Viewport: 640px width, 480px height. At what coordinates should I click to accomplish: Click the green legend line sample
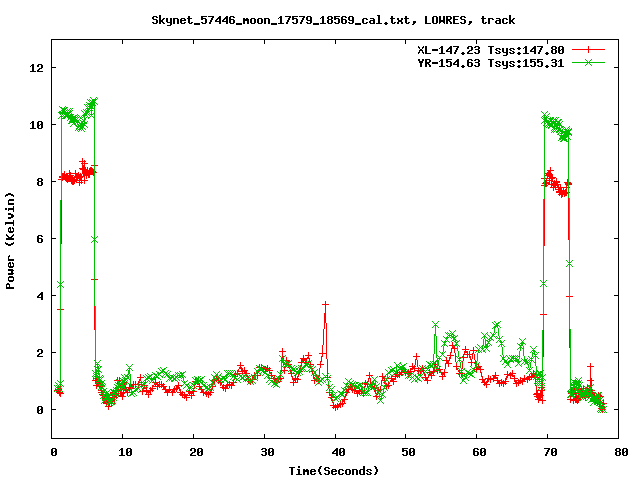point(588,62)
